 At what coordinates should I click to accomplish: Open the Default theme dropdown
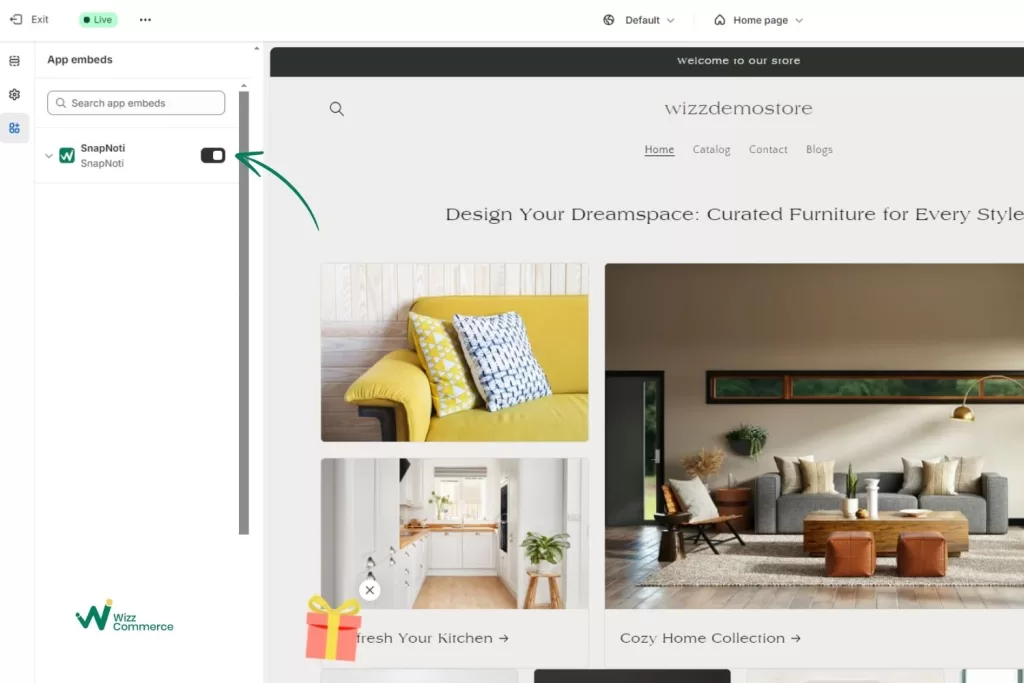639,20
